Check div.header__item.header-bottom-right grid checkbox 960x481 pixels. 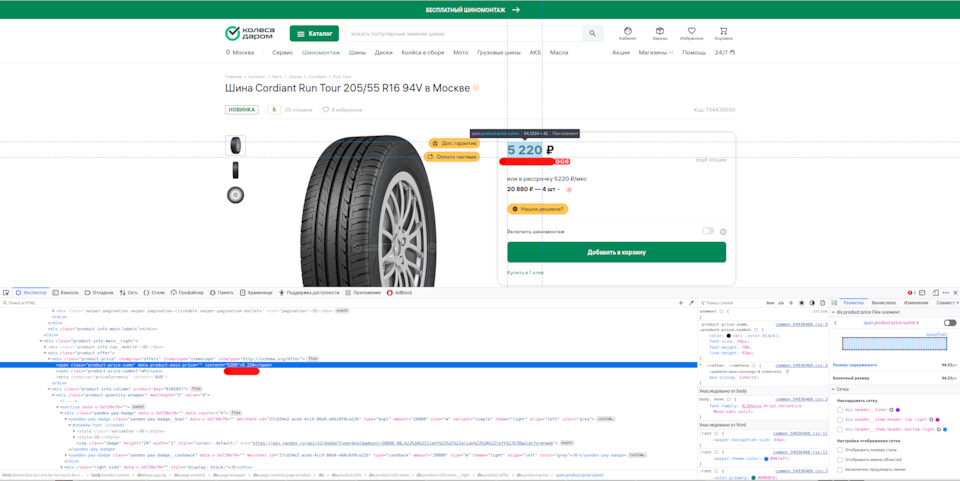pos(840,430)
